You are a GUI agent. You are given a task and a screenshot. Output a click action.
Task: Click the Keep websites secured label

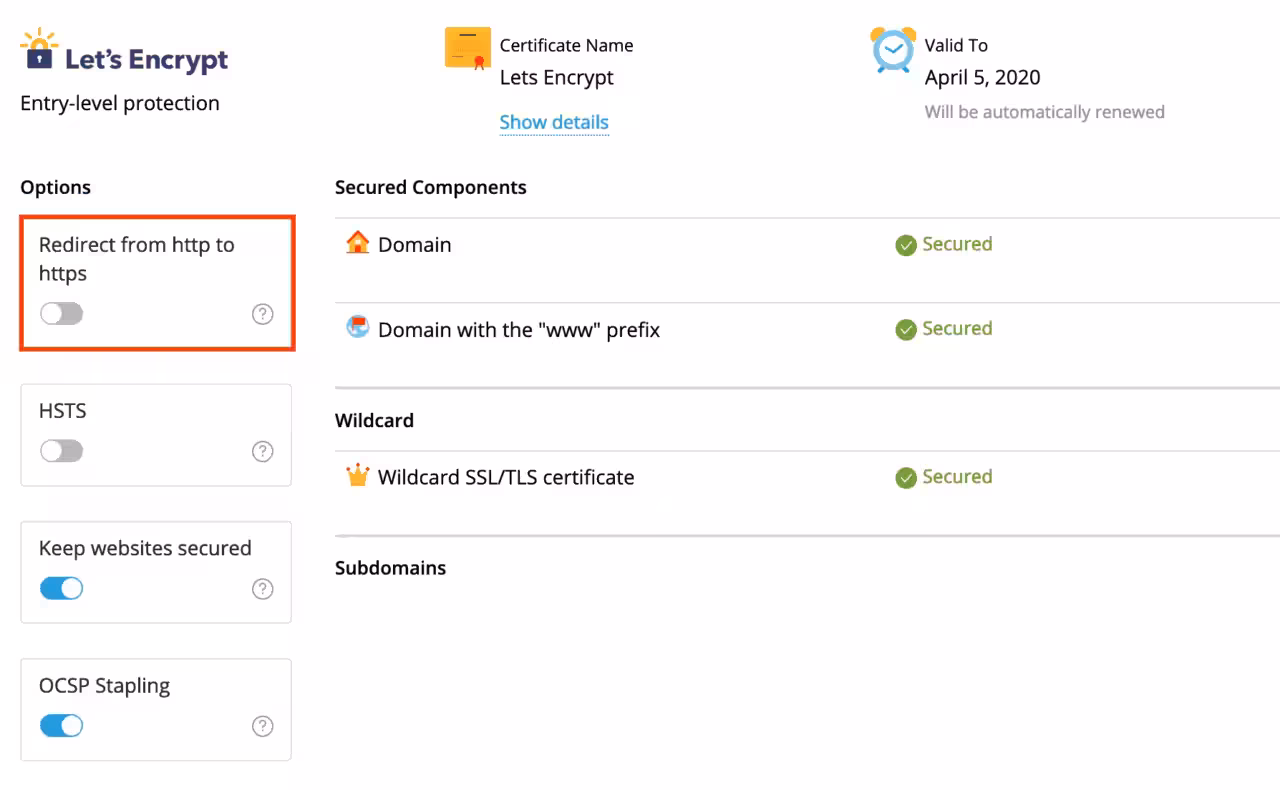tap(145, 548)
